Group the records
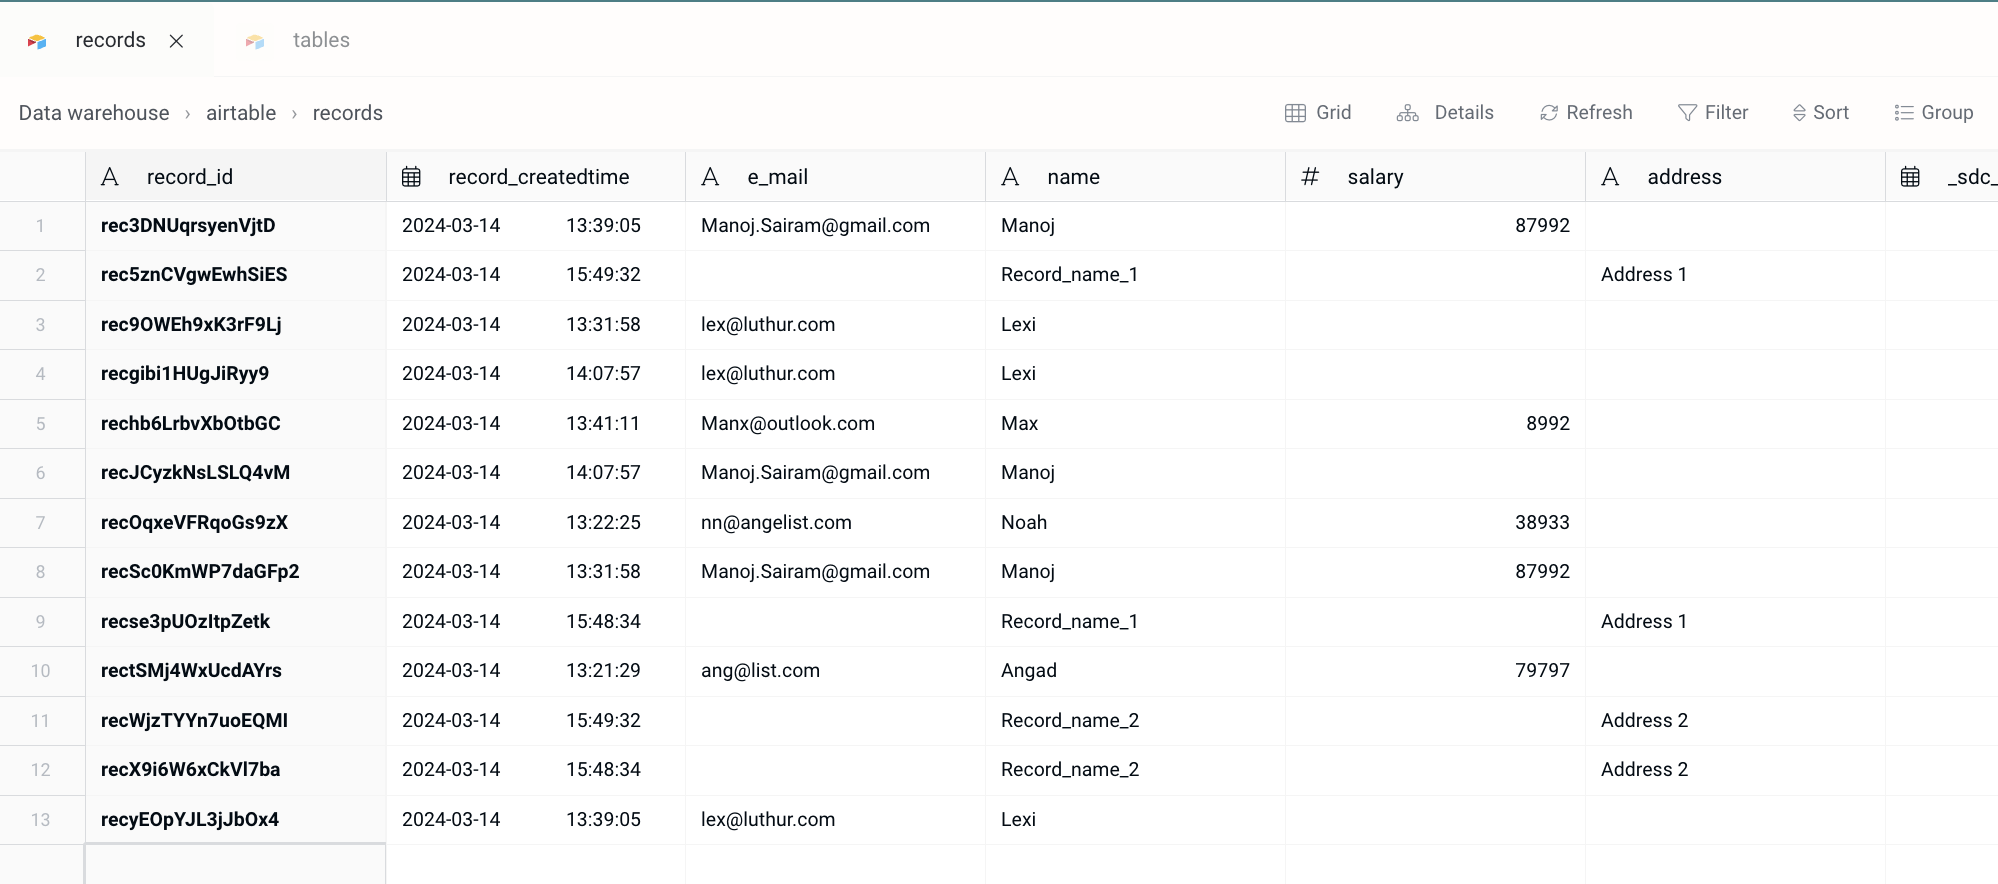The image size is (1998, 884). pos(1934,113)
